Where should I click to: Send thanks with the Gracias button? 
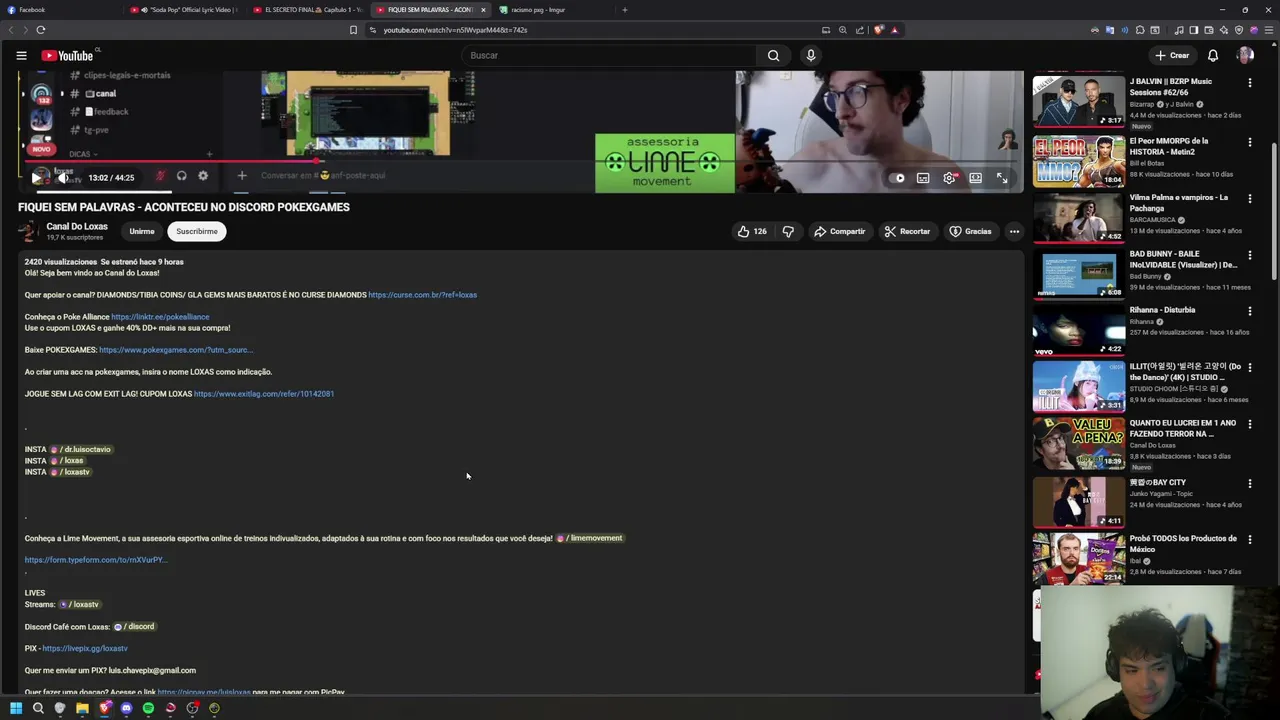[970, 231]
